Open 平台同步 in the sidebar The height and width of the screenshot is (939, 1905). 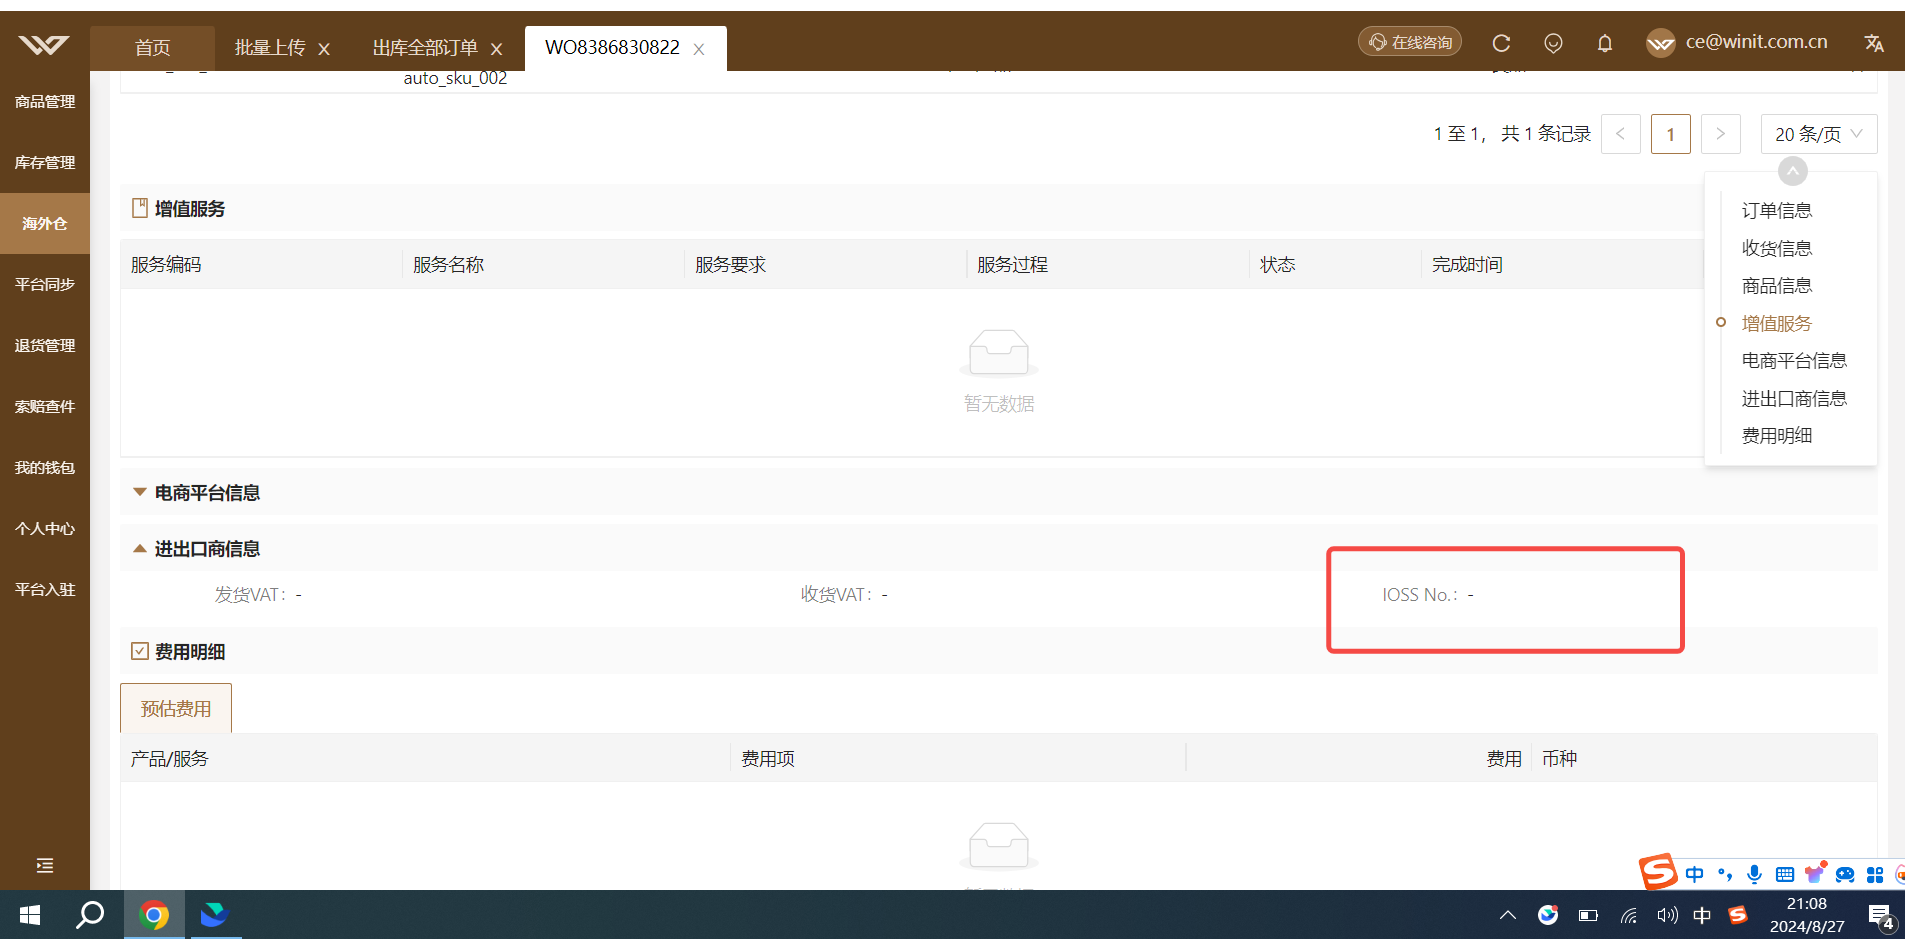45,285
